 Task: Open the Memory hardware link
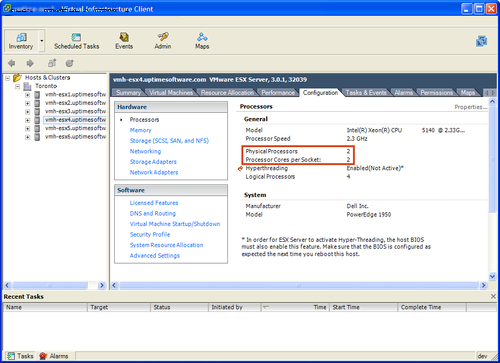(141, 130)
